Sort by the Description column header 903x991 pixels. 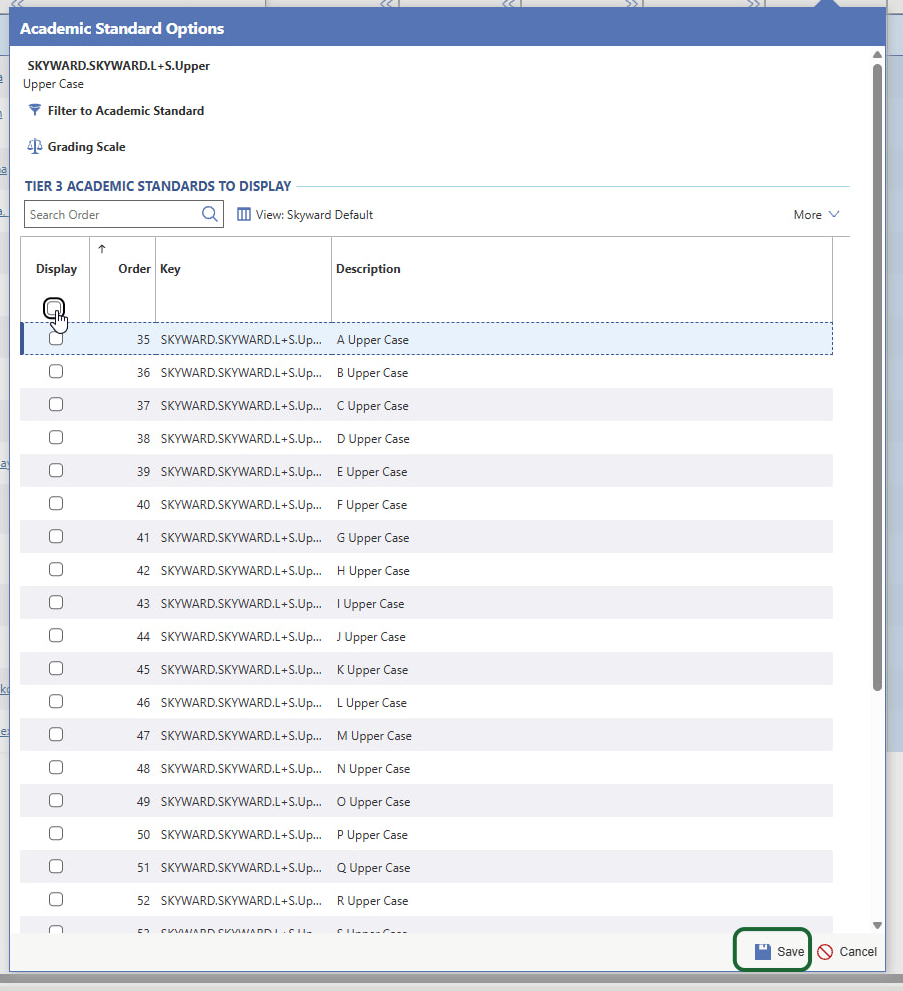pyautogui.click(x=368, y=269)
